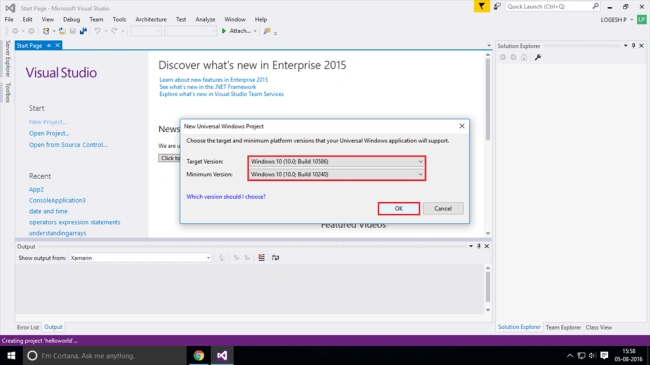The image size is (650, 365).
Task: Click the Navigate Backward toolbar icon
Action: tap(15, 31)
